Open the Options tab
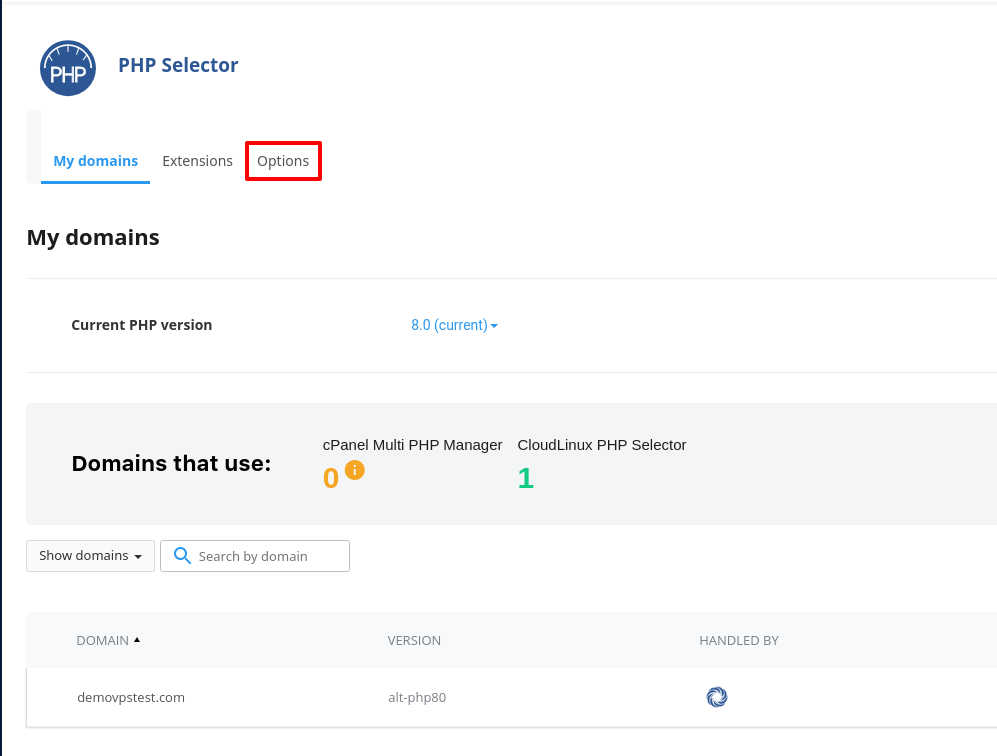This screenshot has width=997, height=756. coord(283,161)
